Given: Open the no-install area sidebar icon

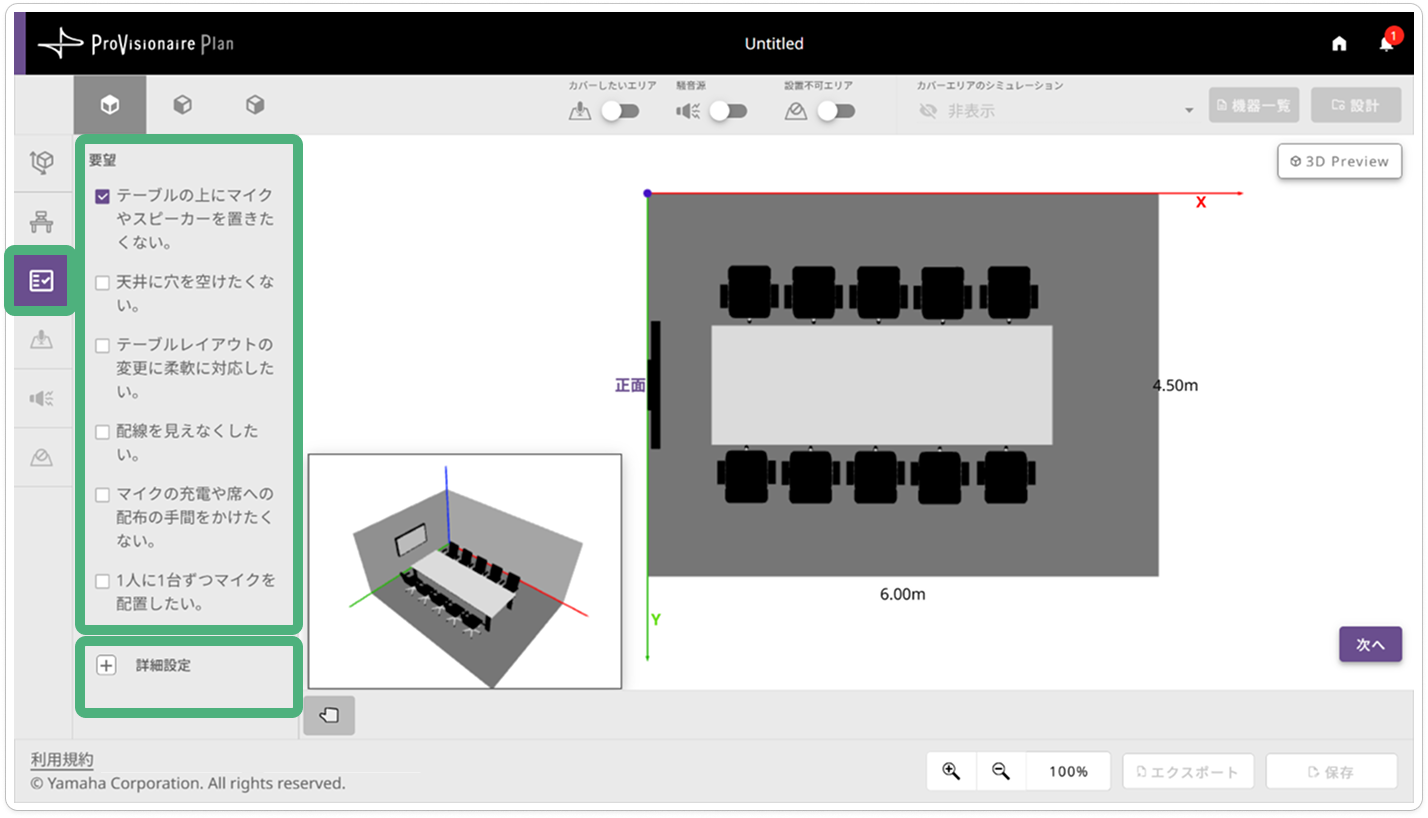Looking at the screenshot, I should coord(42,458).
